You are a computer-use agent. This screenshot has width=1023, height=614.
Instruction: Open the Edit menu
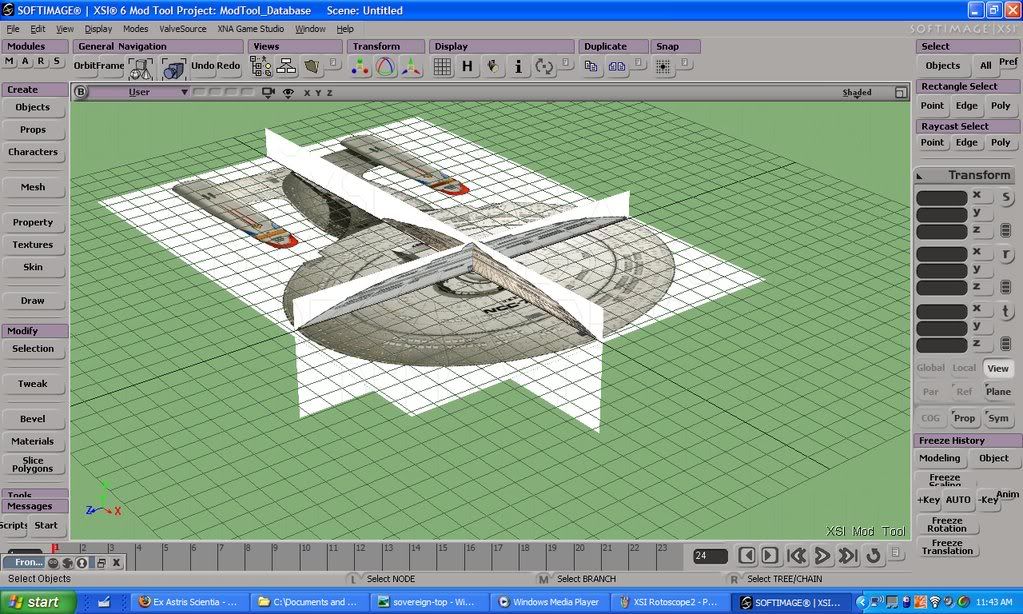pyautogui.click(x=38, y=29)
